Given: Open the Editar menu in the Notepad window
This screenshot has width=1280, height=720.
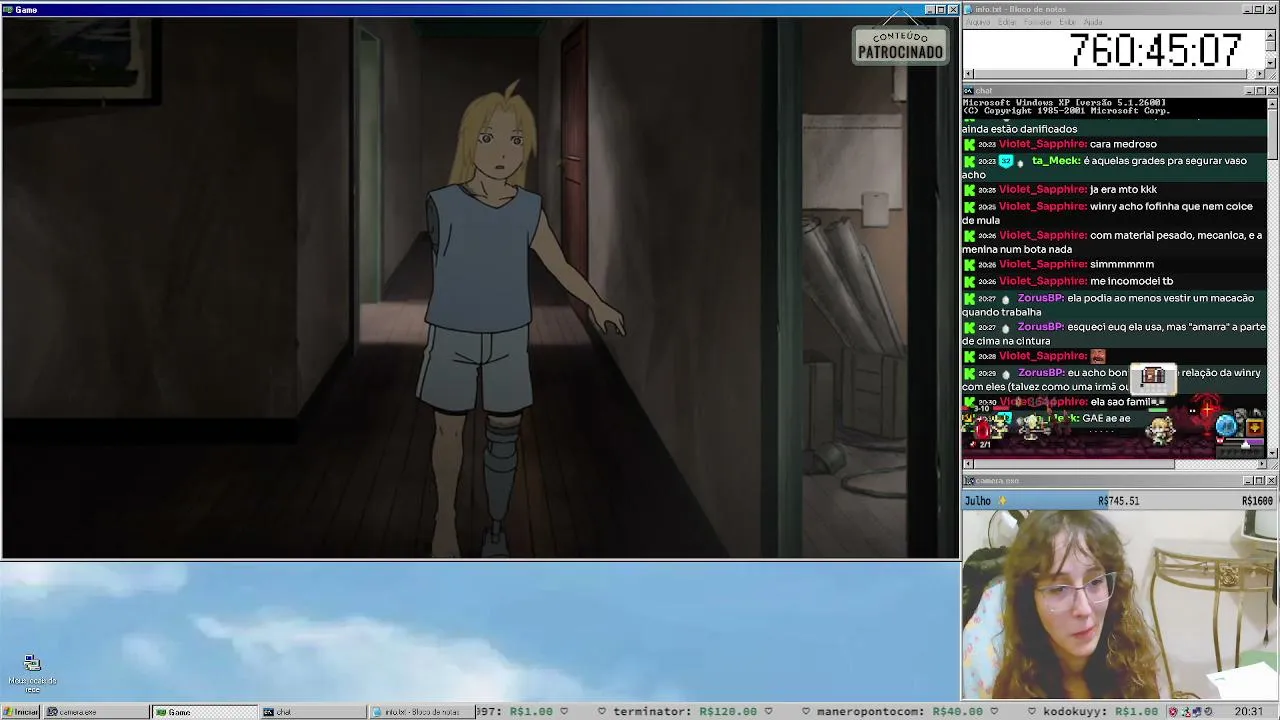Looking at the screenshot, I should [1007, 22].
